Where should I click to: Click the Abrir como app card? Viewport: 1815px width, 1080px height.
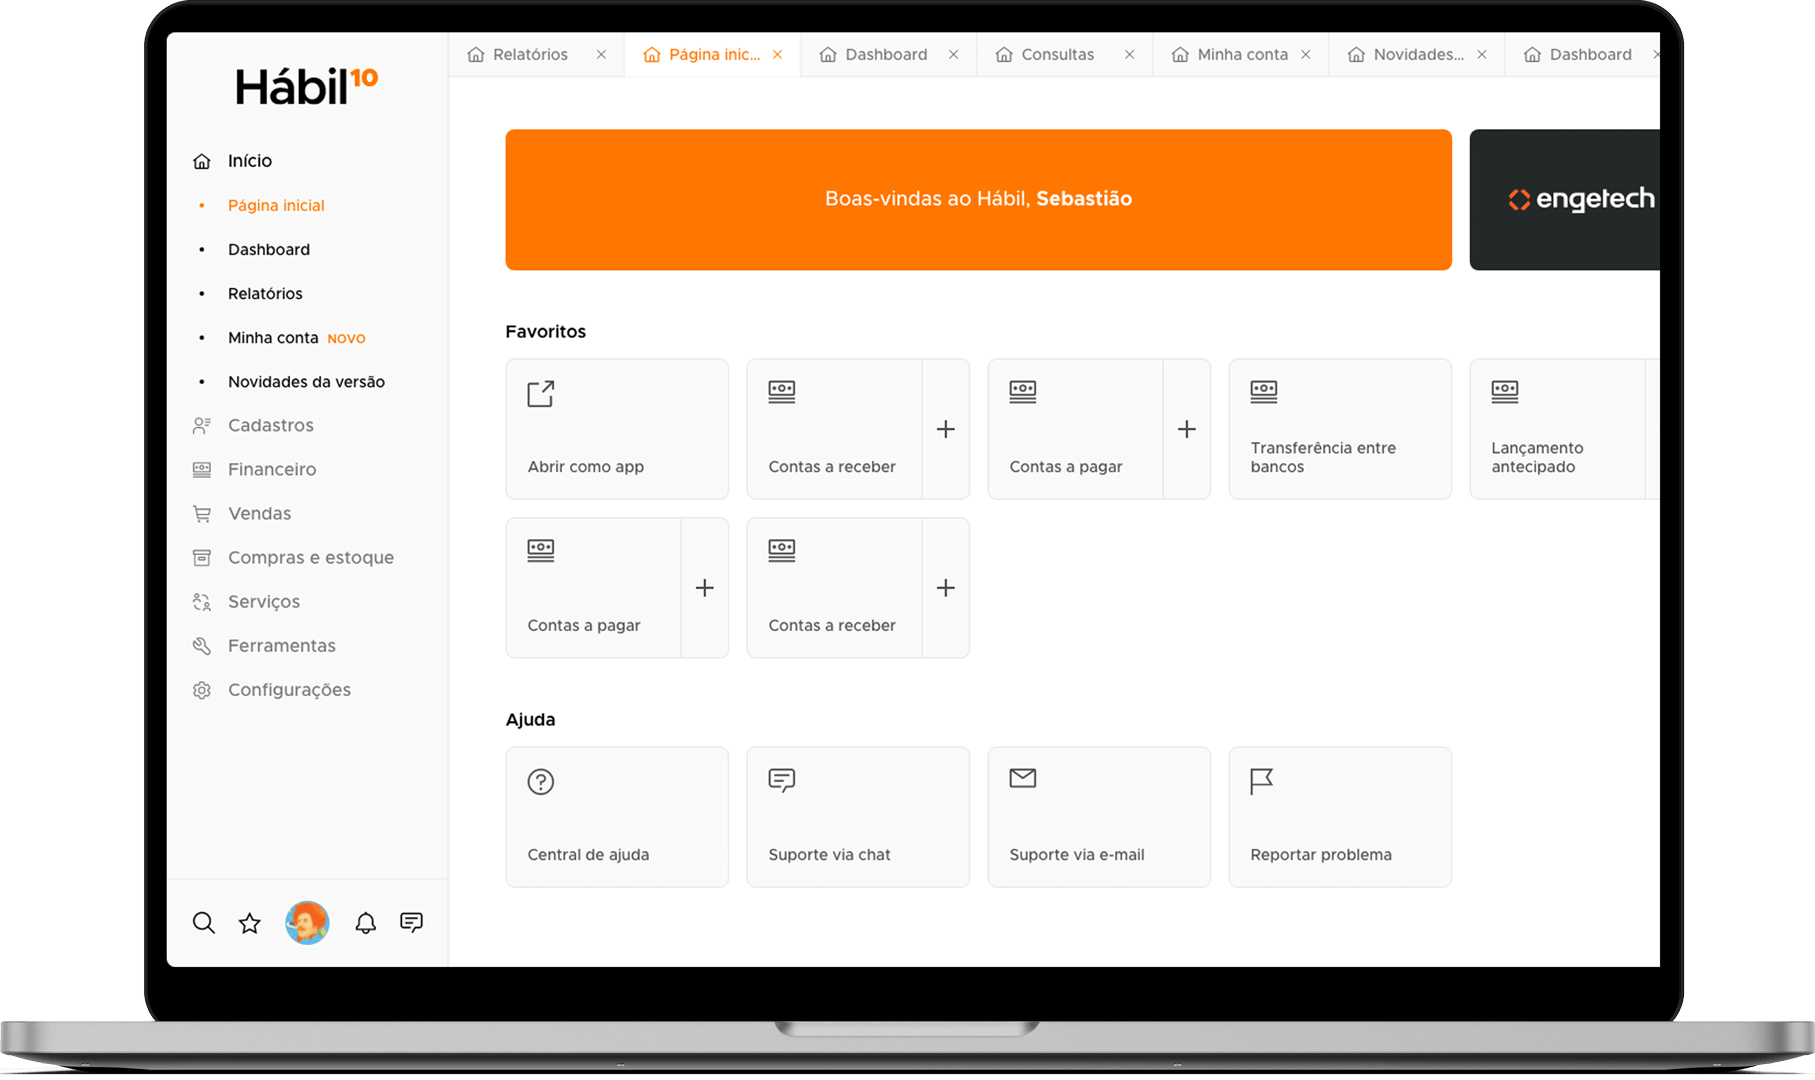pos(617,429)
